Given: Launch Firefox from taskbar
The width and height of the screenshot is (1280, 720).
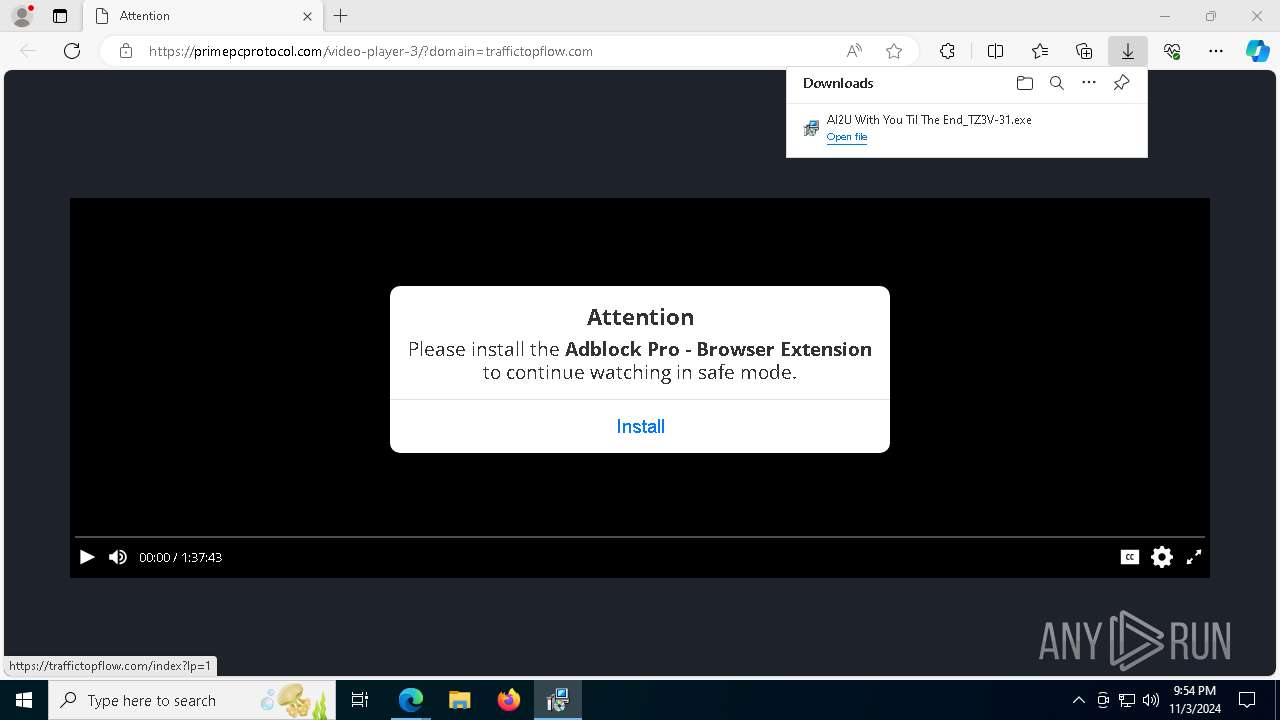Looking at the screenshot, I should point(509,700).
